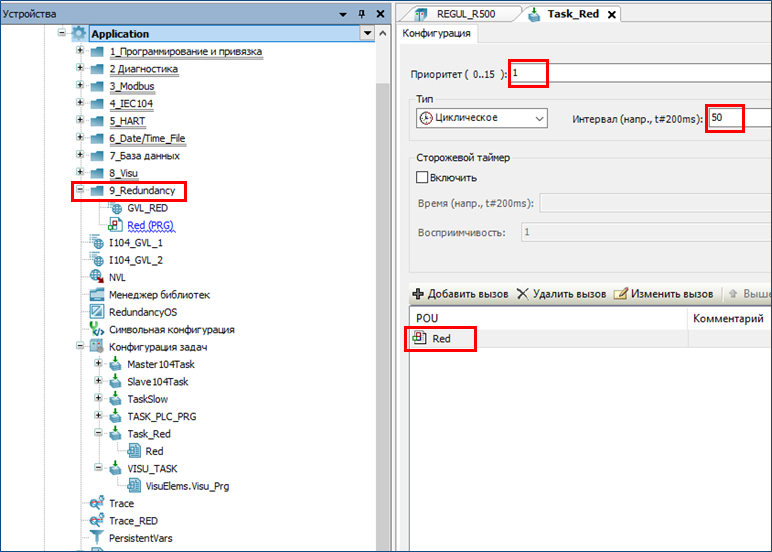
Task: Enable the watchdog timer checkbox
Action: pyautogui.click(x=422, y=177)
